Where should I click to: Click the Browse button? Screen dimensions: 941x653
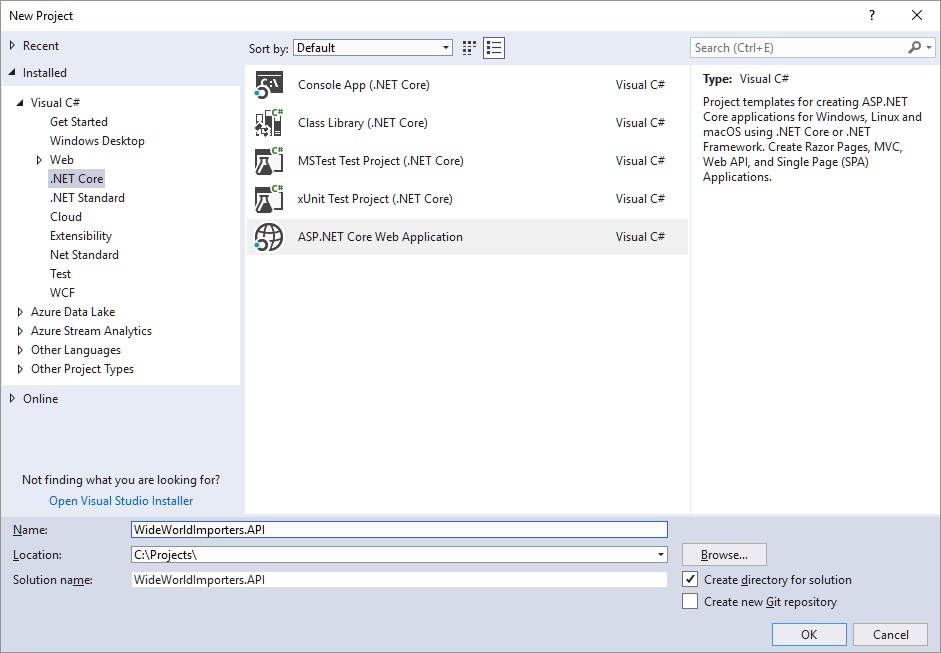(x=724, y=555)
